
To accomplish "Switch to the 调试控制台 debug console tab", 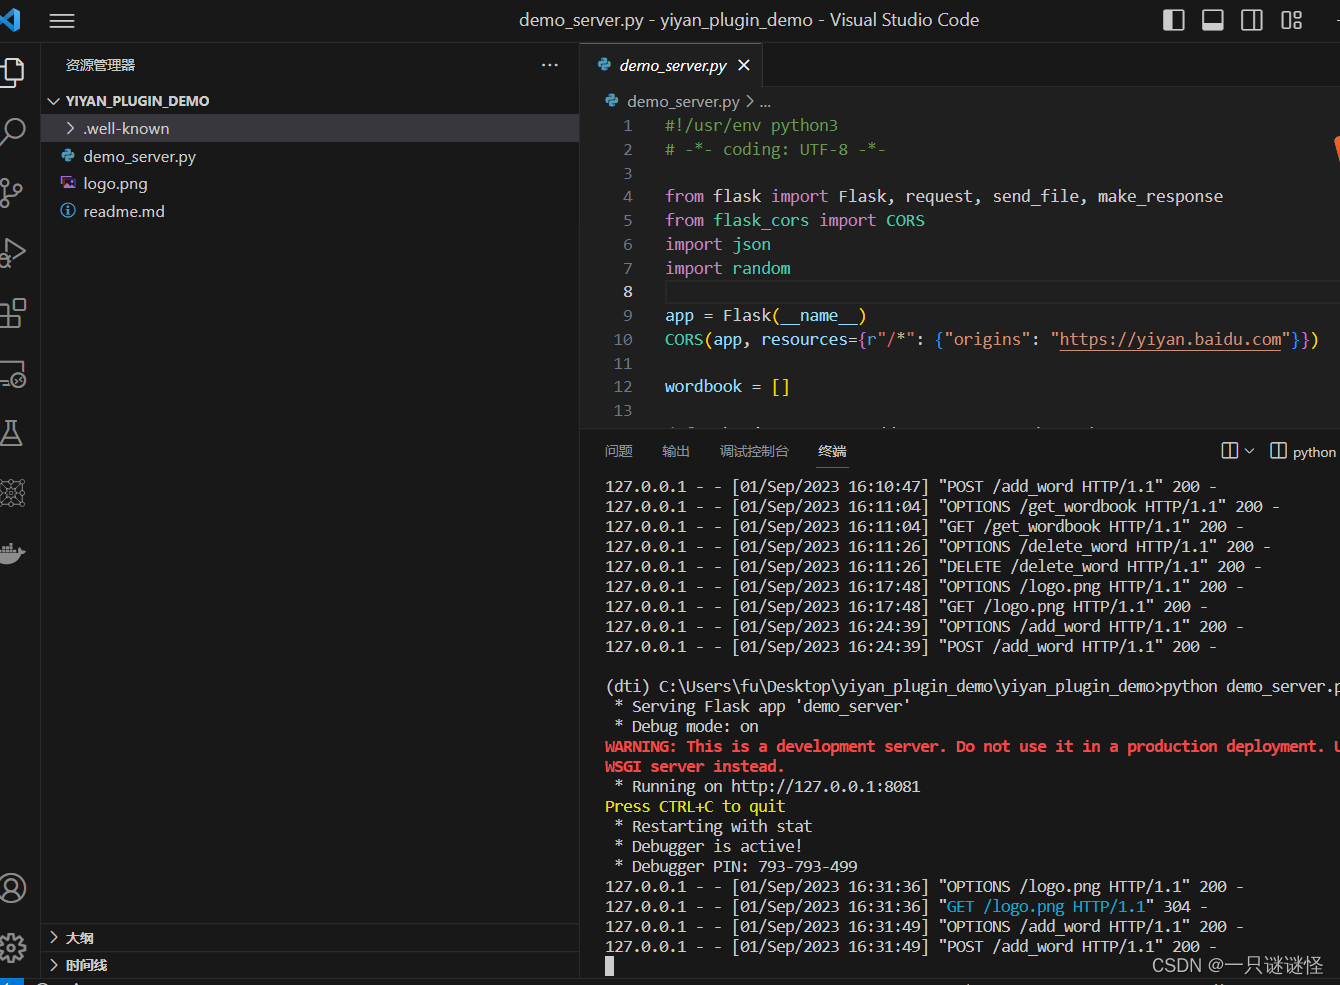I will tap(754, 451).
